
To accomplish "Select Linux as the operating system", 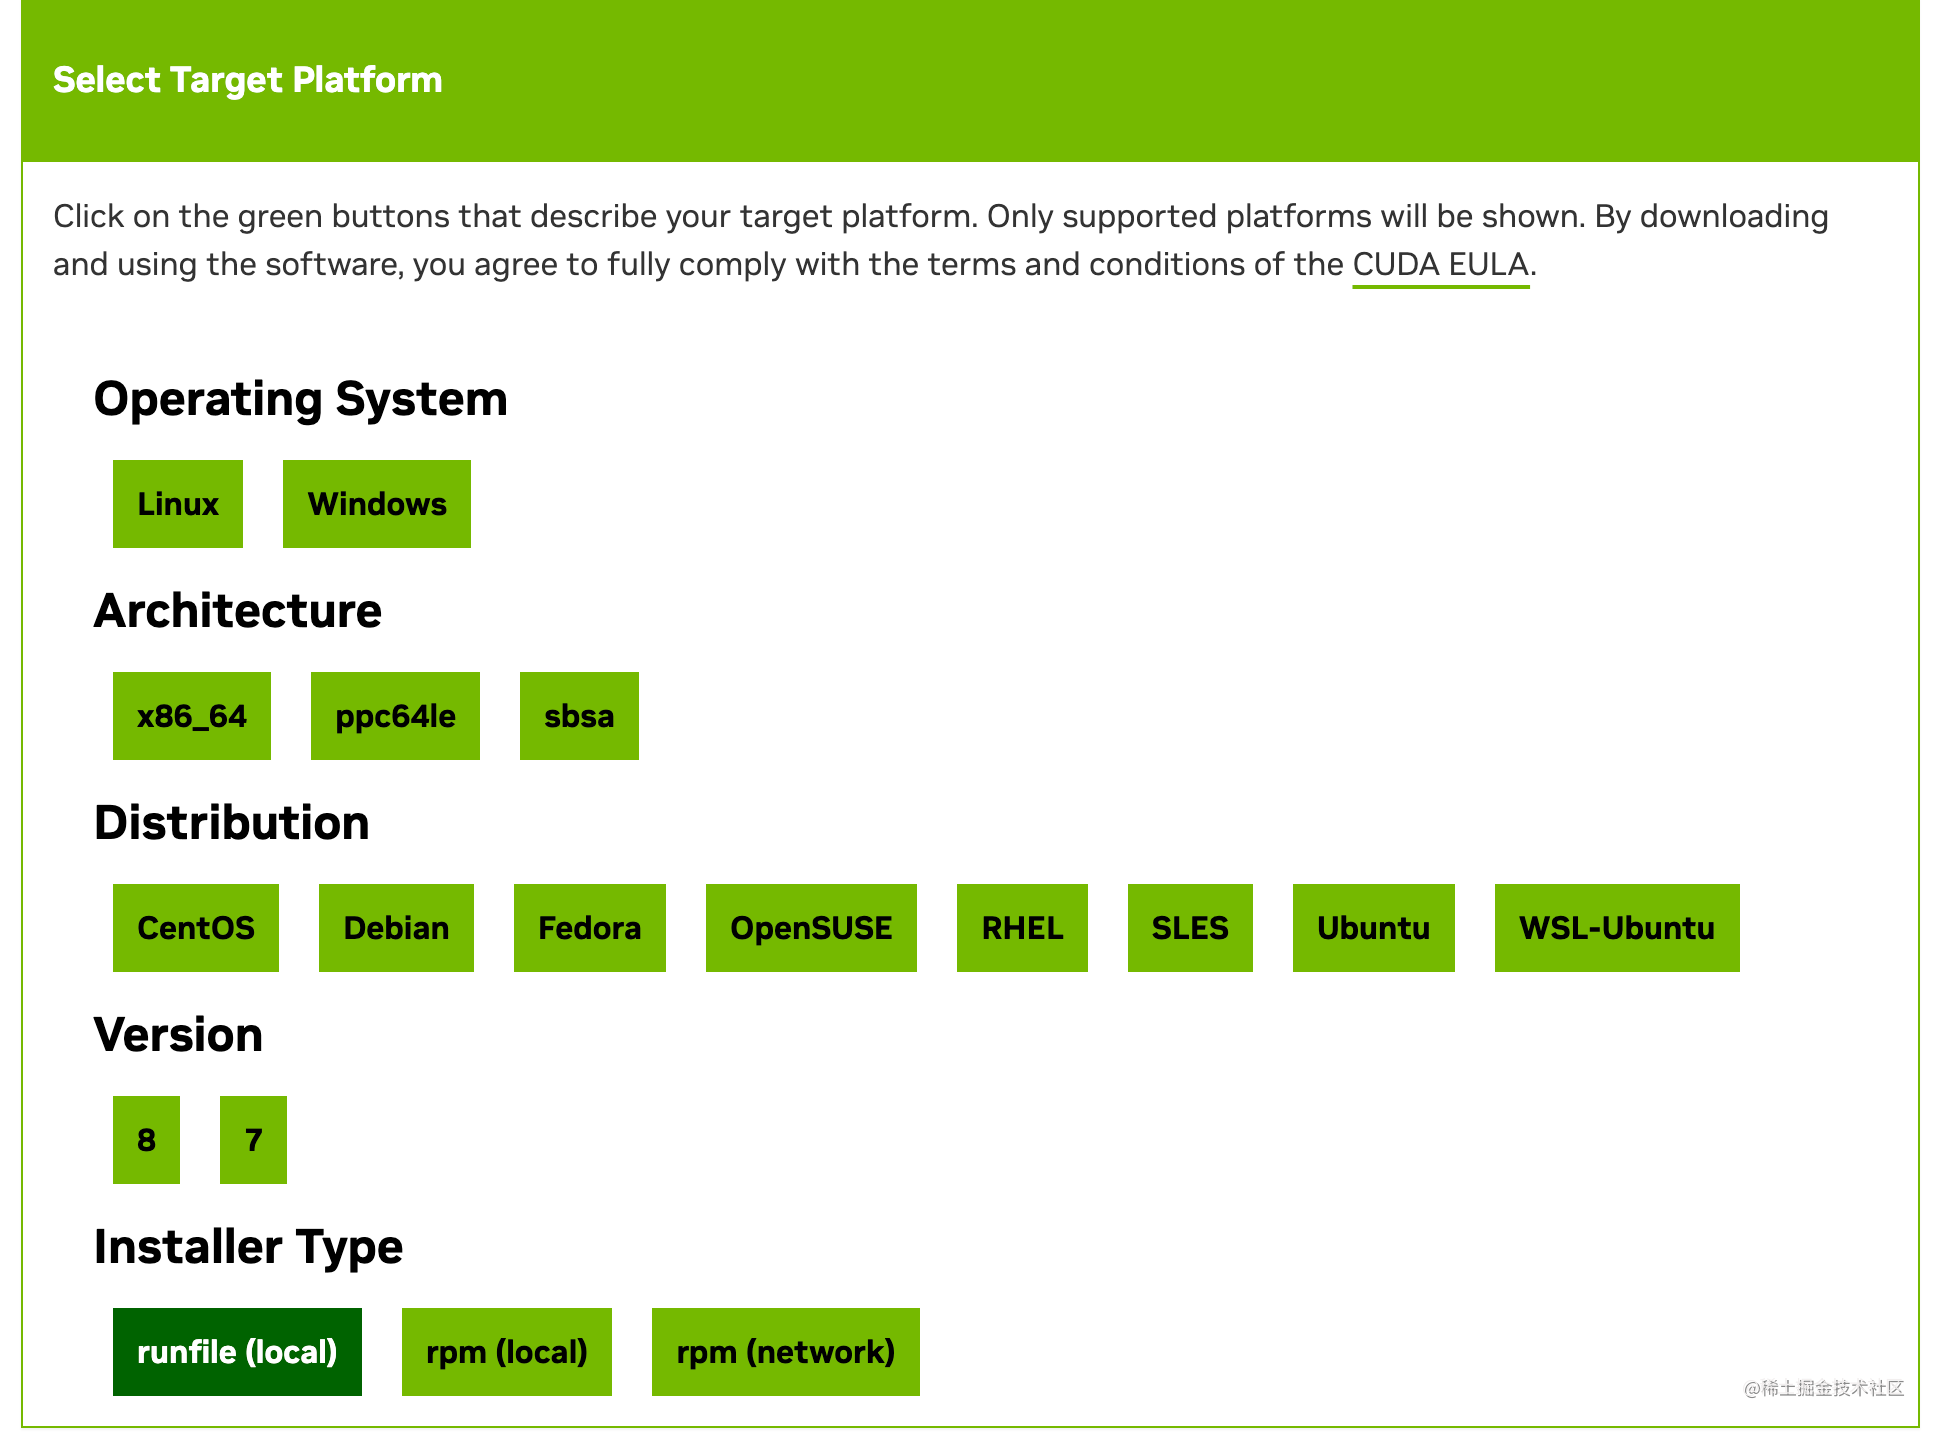I will tap(177, 504).
